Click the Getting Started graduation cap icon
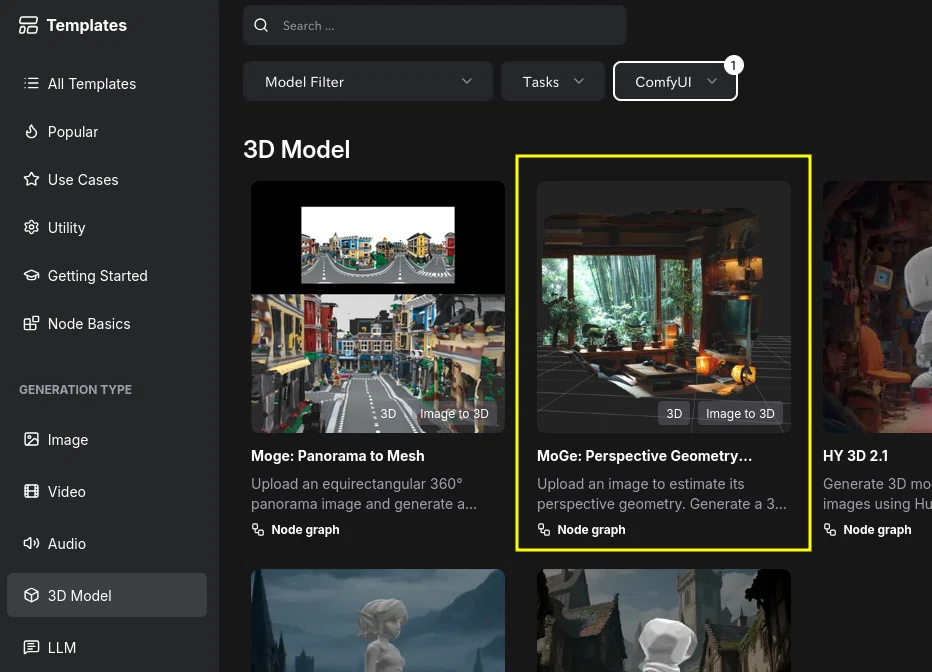 click(x=31, y=276)
